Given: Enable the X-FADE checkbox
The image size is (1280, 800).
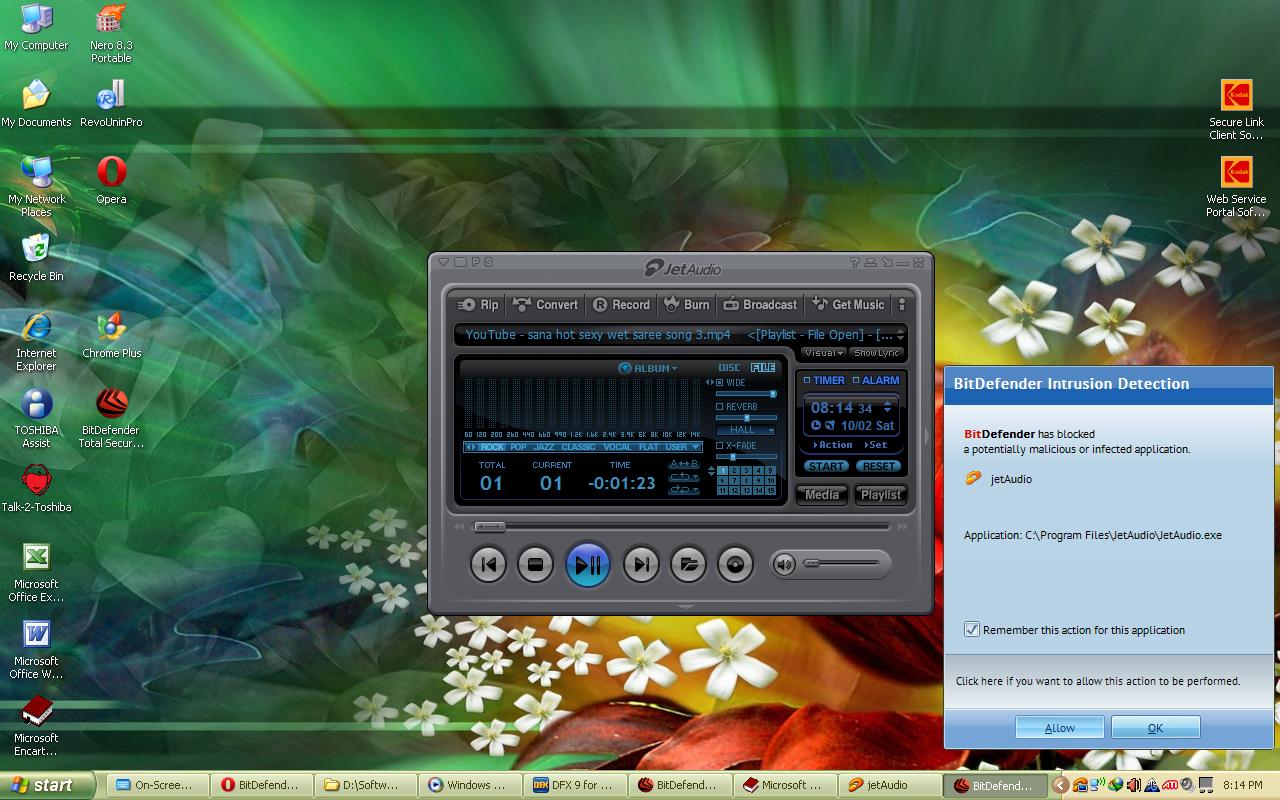Looking at the screenshot, I should point(720,446).
